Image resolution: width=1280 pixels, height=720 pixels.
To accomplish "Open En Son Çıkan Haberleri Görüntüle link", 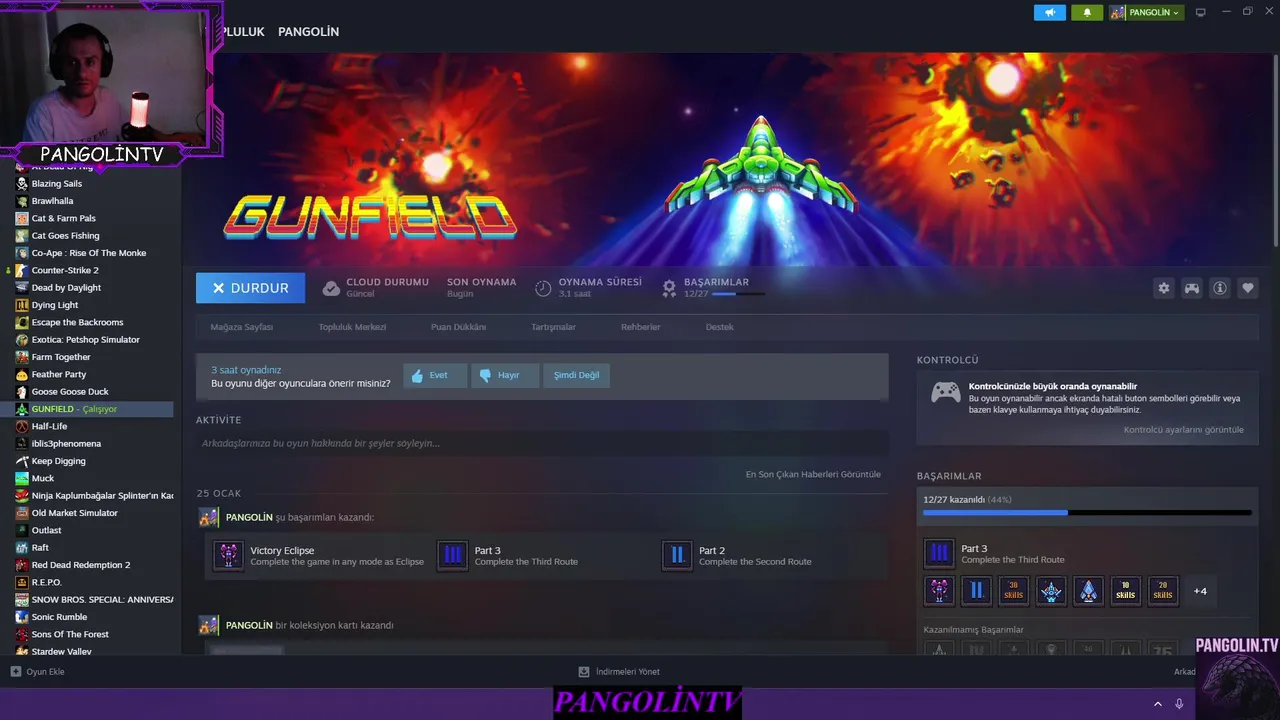I will tap(813, 474).
